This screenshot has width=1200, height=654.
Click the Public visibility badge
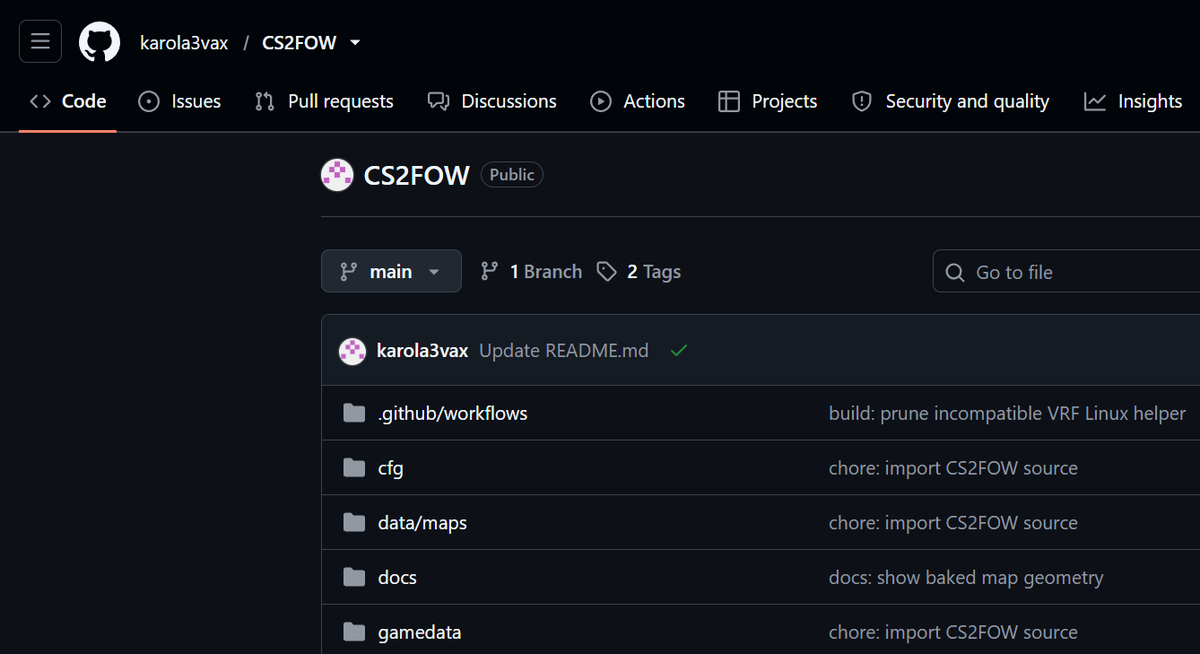512,175
